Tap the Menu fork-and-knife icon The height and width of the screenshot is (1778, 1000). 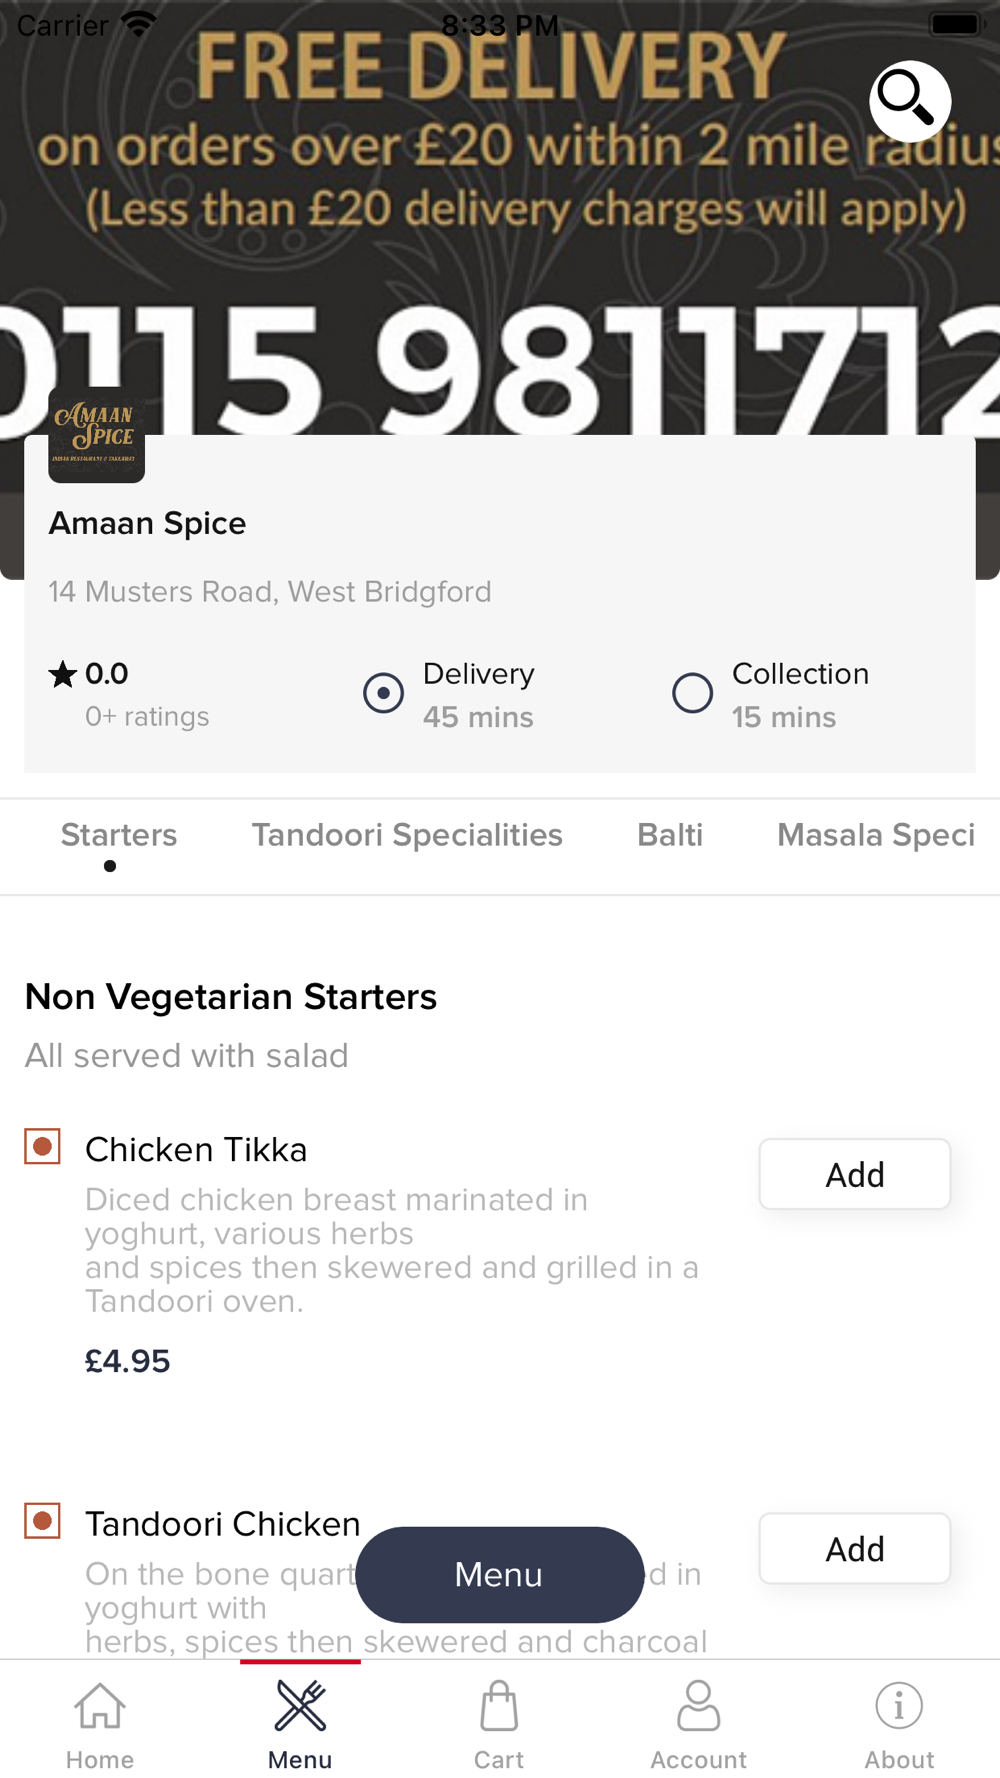[x=300, y=1706]
